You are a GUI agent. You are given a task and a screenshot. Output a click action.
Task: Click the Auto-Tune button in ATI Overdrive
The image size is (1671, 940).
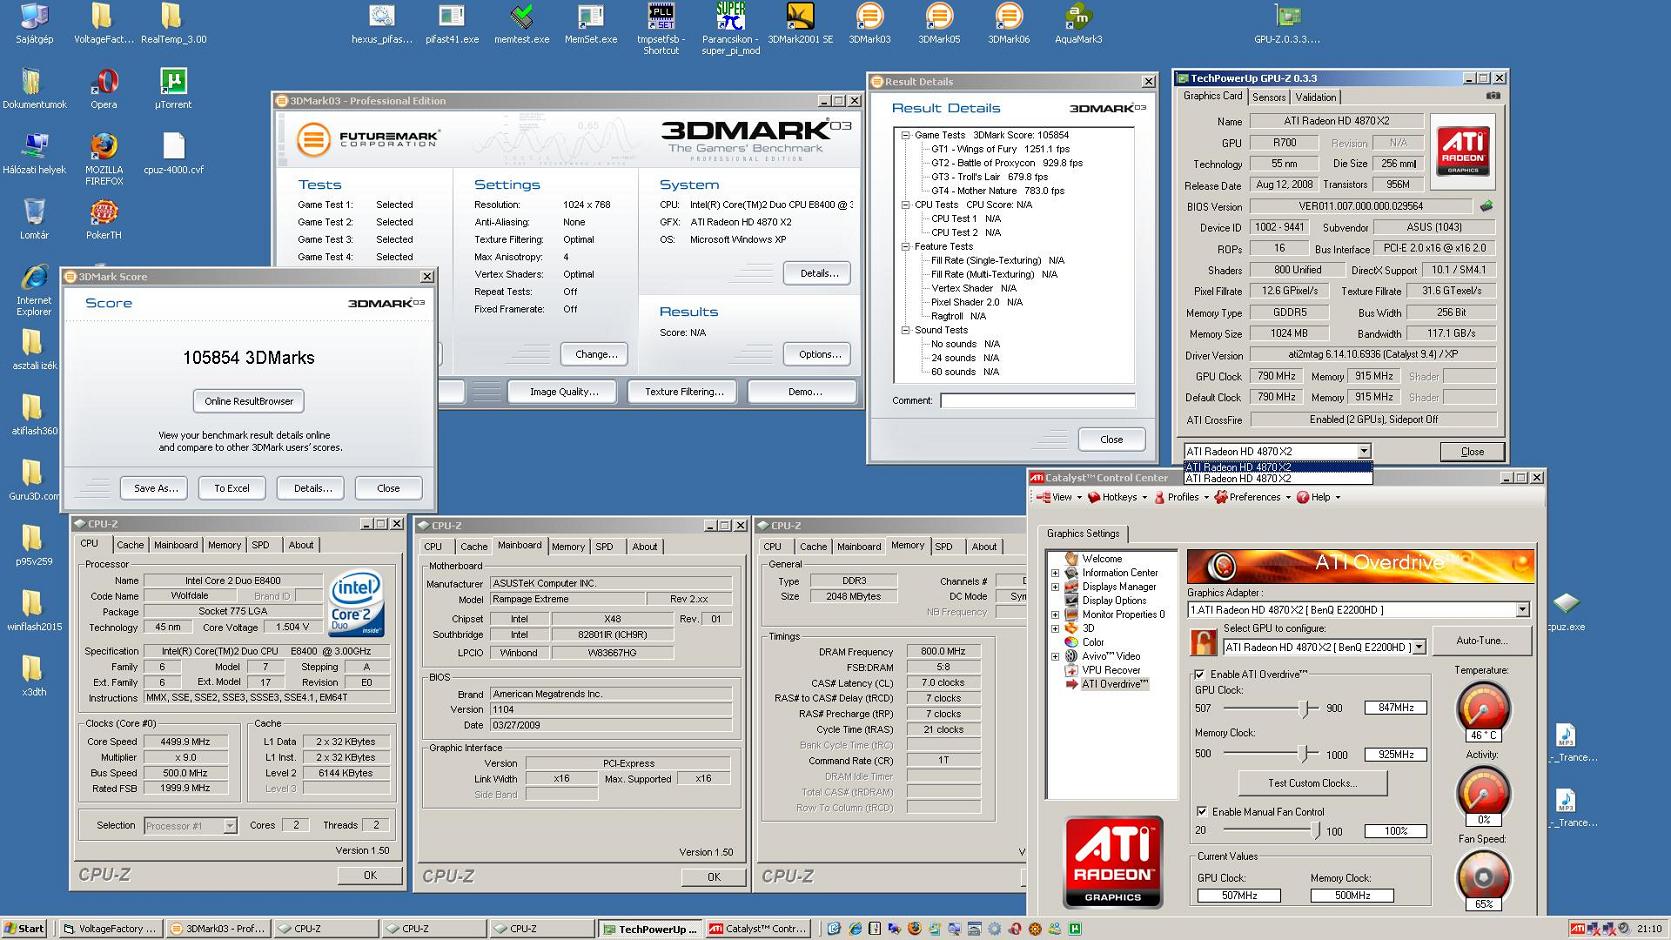[1481, 641]
